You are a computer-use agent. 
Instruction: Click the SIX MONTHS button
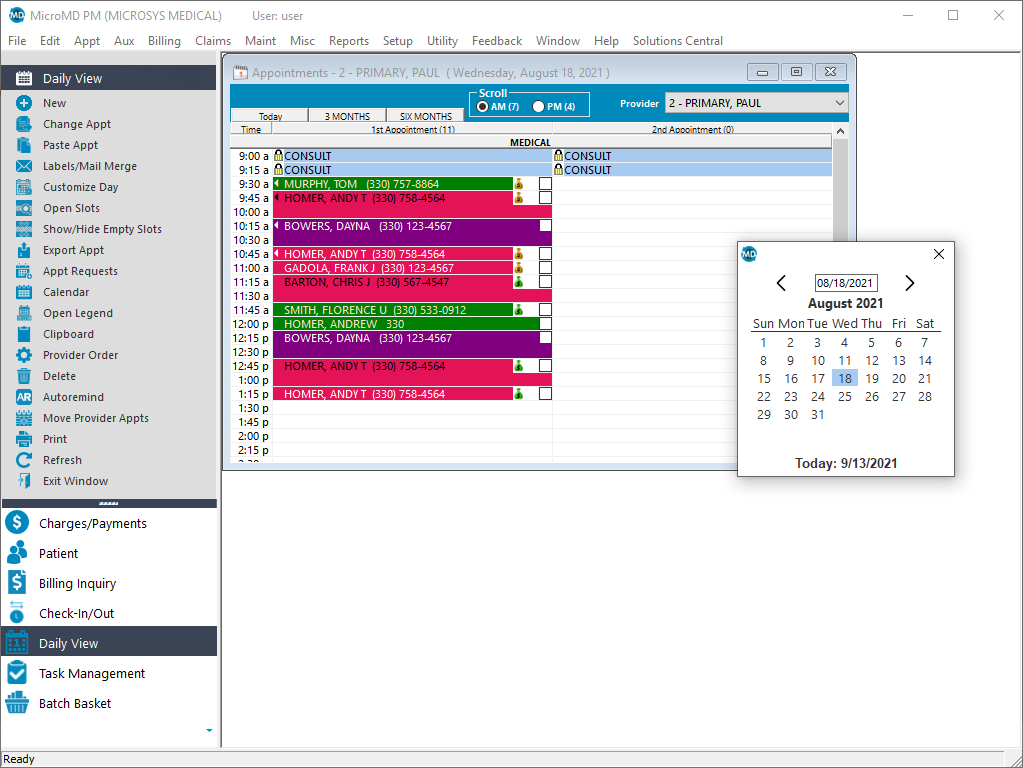[x=425, y=115]
